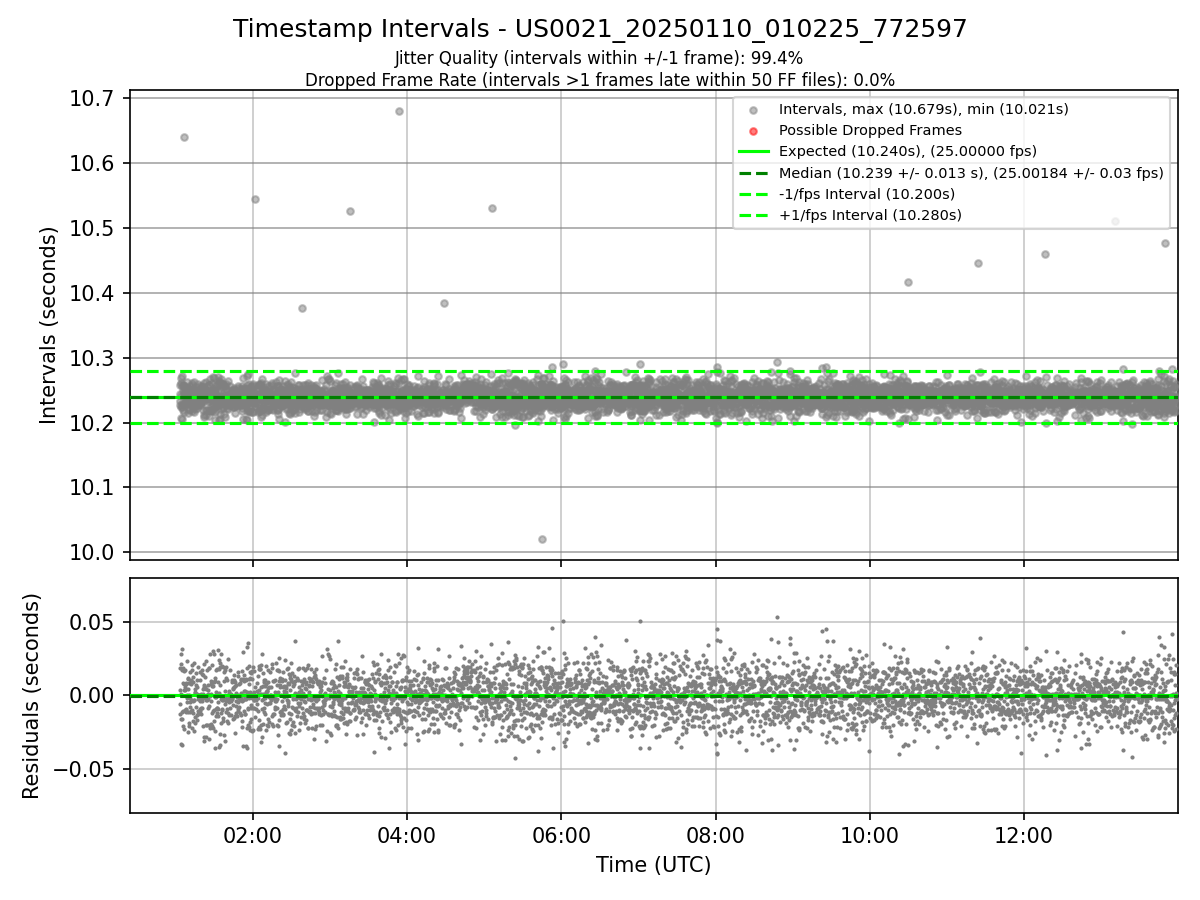Click legend entry 'Expected (10.240s), (25.00000 fps)'

907,151
